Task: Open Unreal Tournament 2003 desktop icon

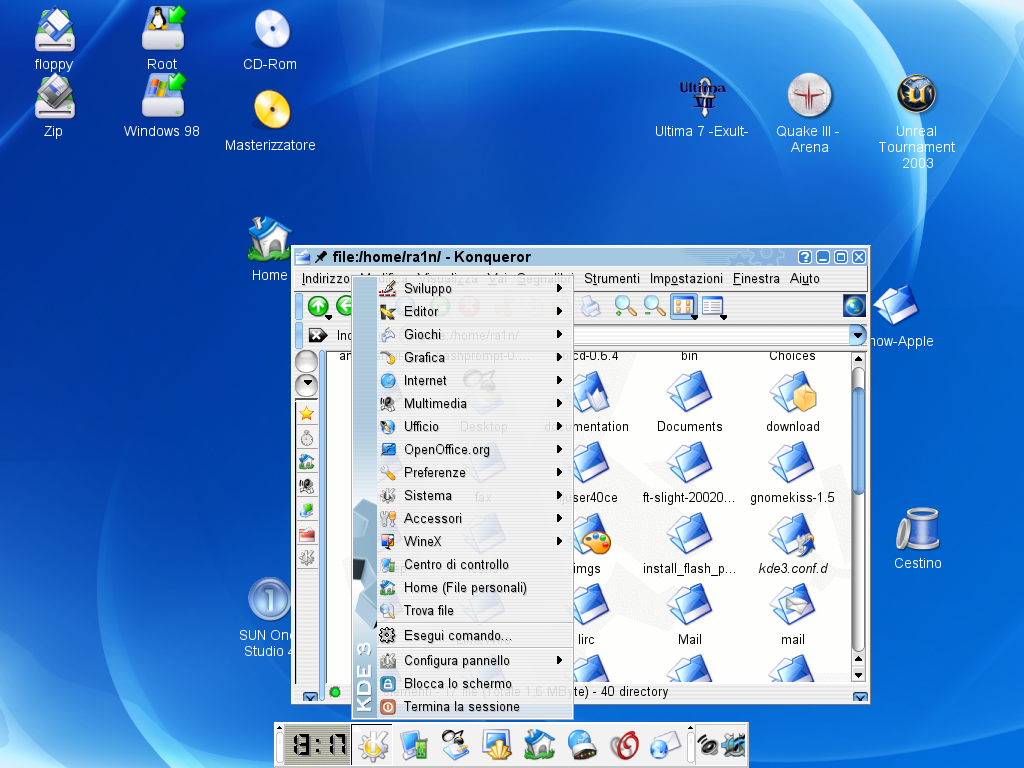Action: (x=916, y=121)
